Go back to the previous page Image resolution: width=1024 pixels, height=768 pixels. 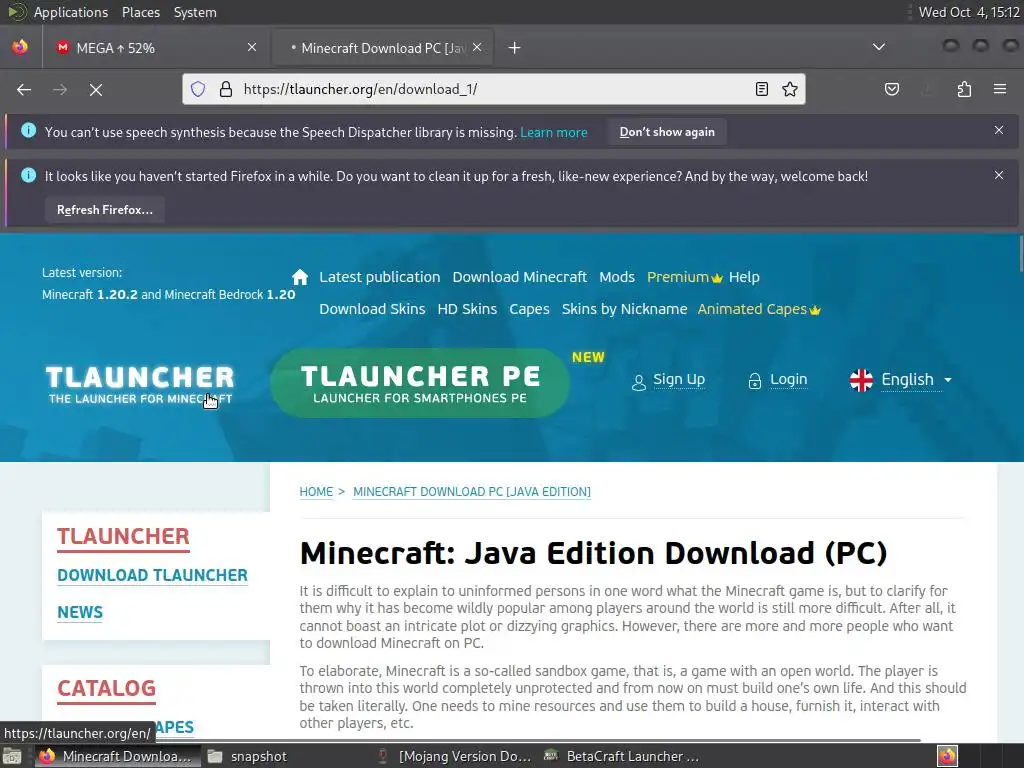(24, 89)
